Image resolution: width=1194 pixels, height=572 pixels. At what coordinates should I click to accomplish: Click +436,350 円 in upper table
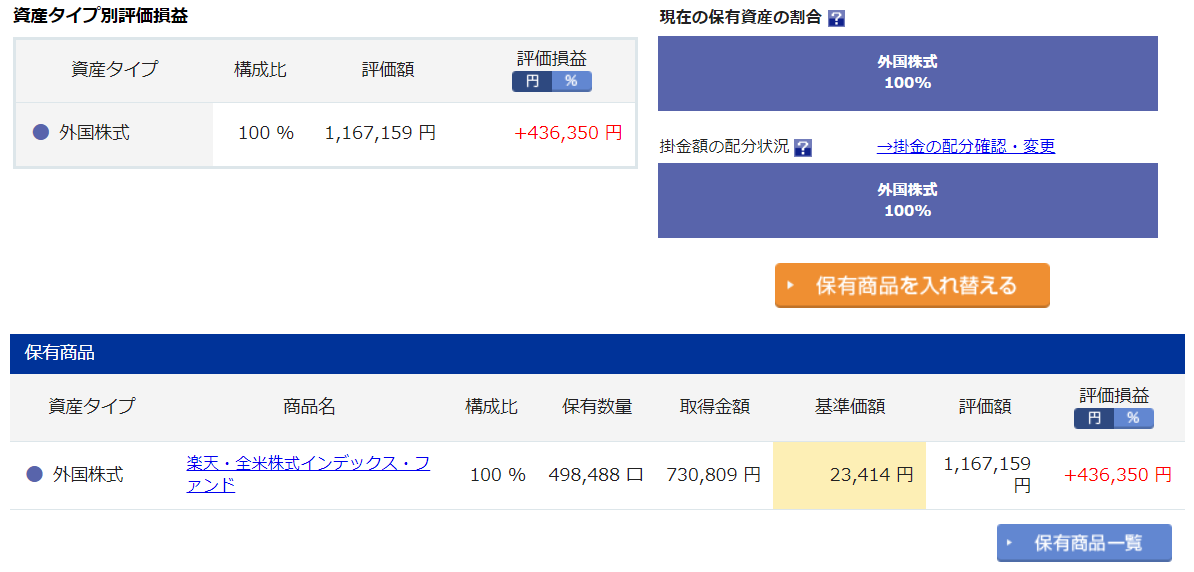click(x=569, y=133)
